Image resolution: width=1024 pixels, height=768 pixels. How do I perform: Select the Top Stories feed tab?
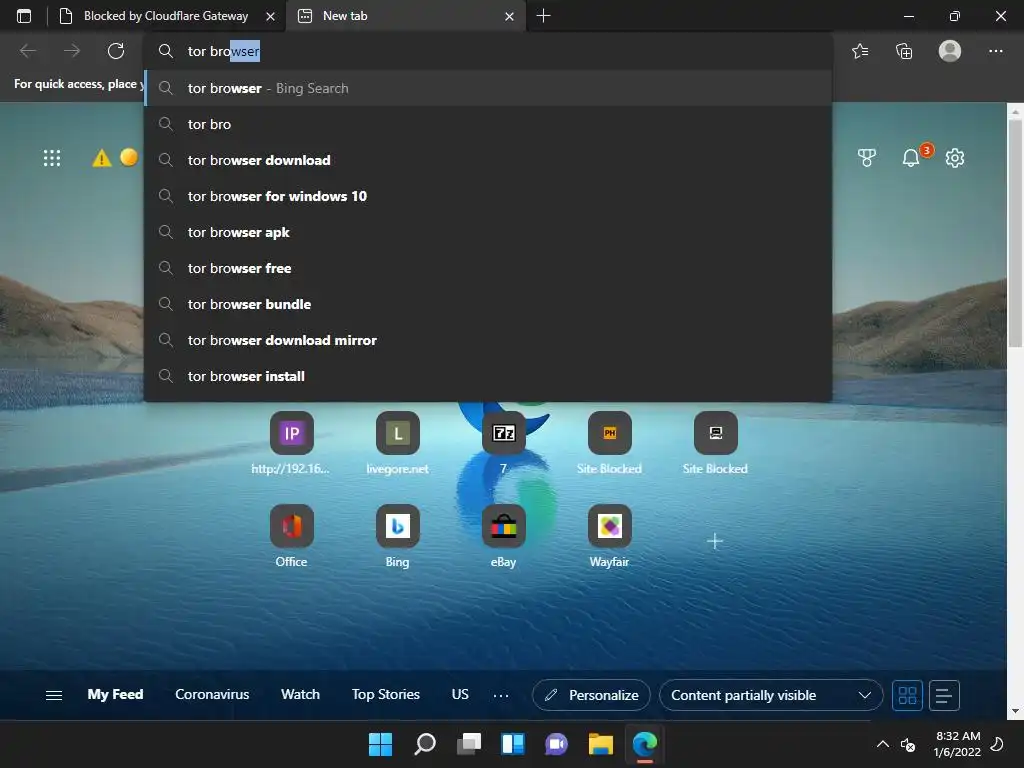pos(386,694)
